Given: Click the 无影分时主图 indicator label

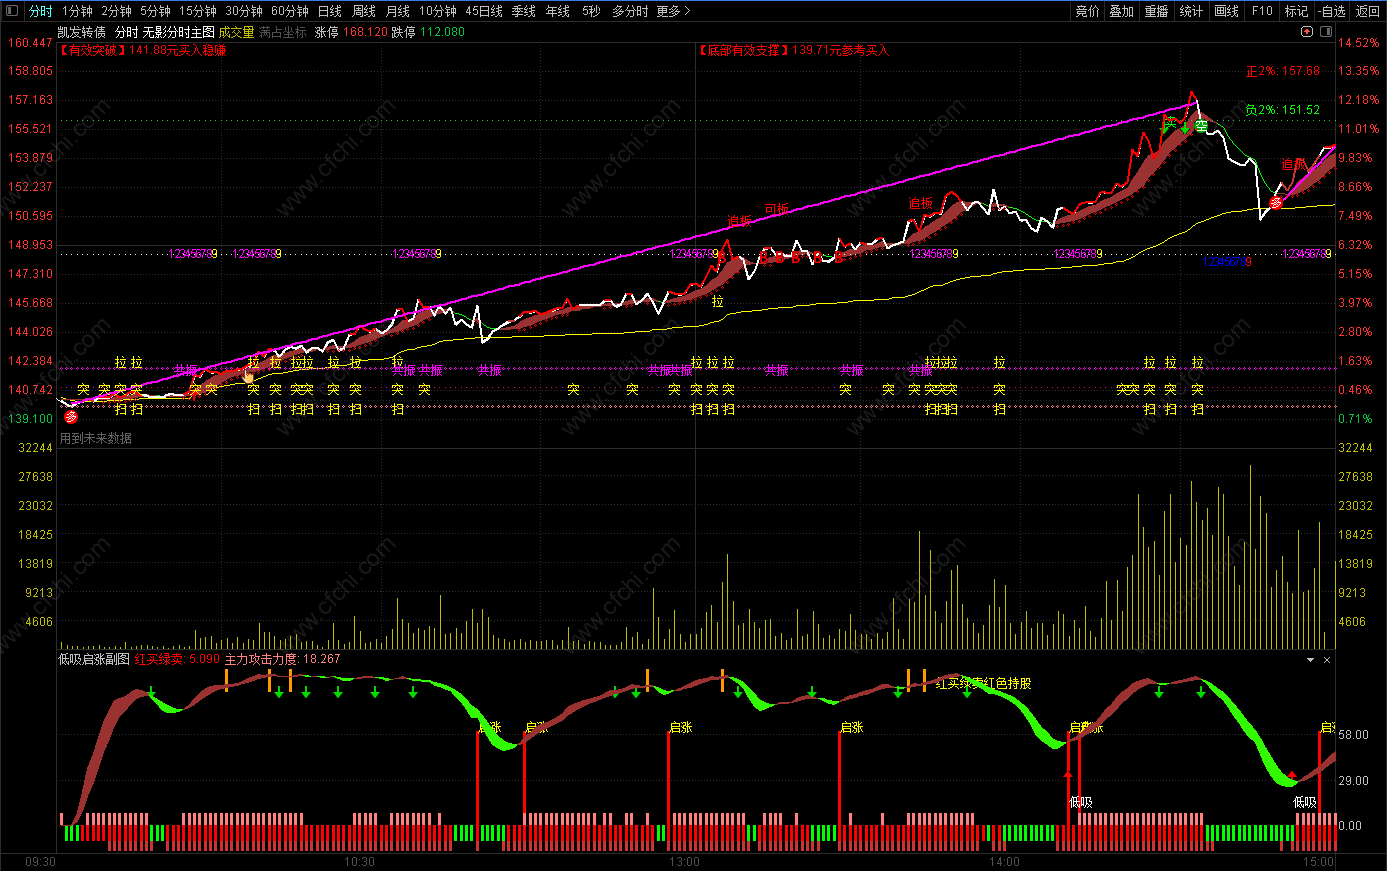Looking at the screenshot, I should coord(178,32).
